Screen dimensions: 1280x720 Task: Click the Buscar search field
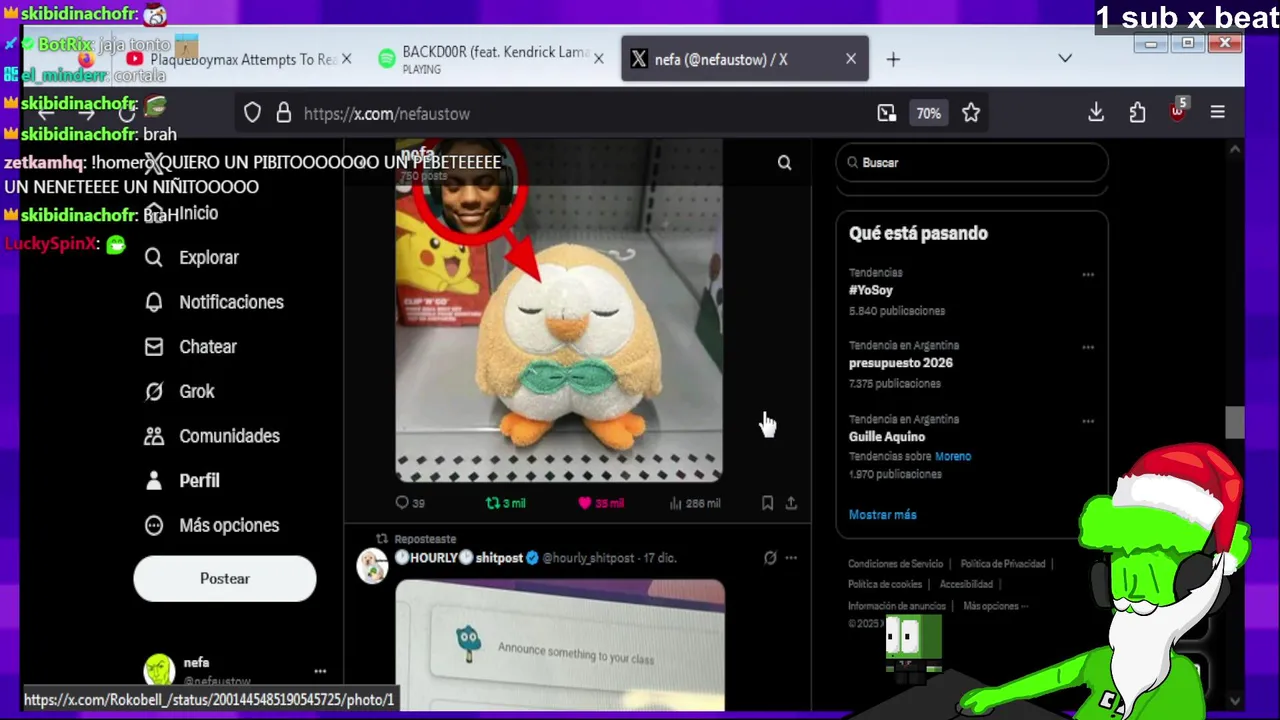(x=972, y=162)
